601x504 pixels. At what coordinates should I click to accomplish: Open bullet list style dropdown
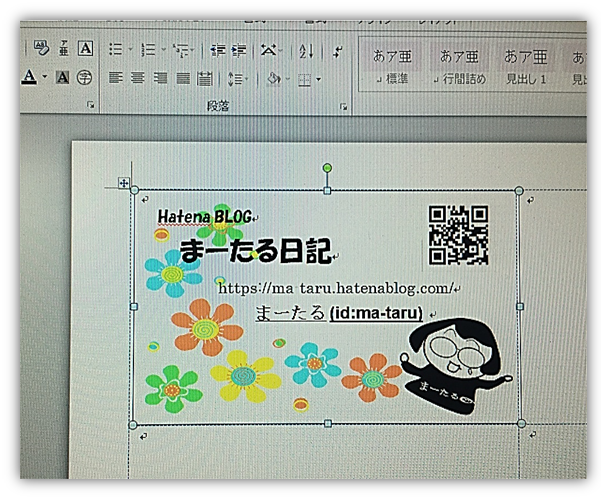(130, 49)
